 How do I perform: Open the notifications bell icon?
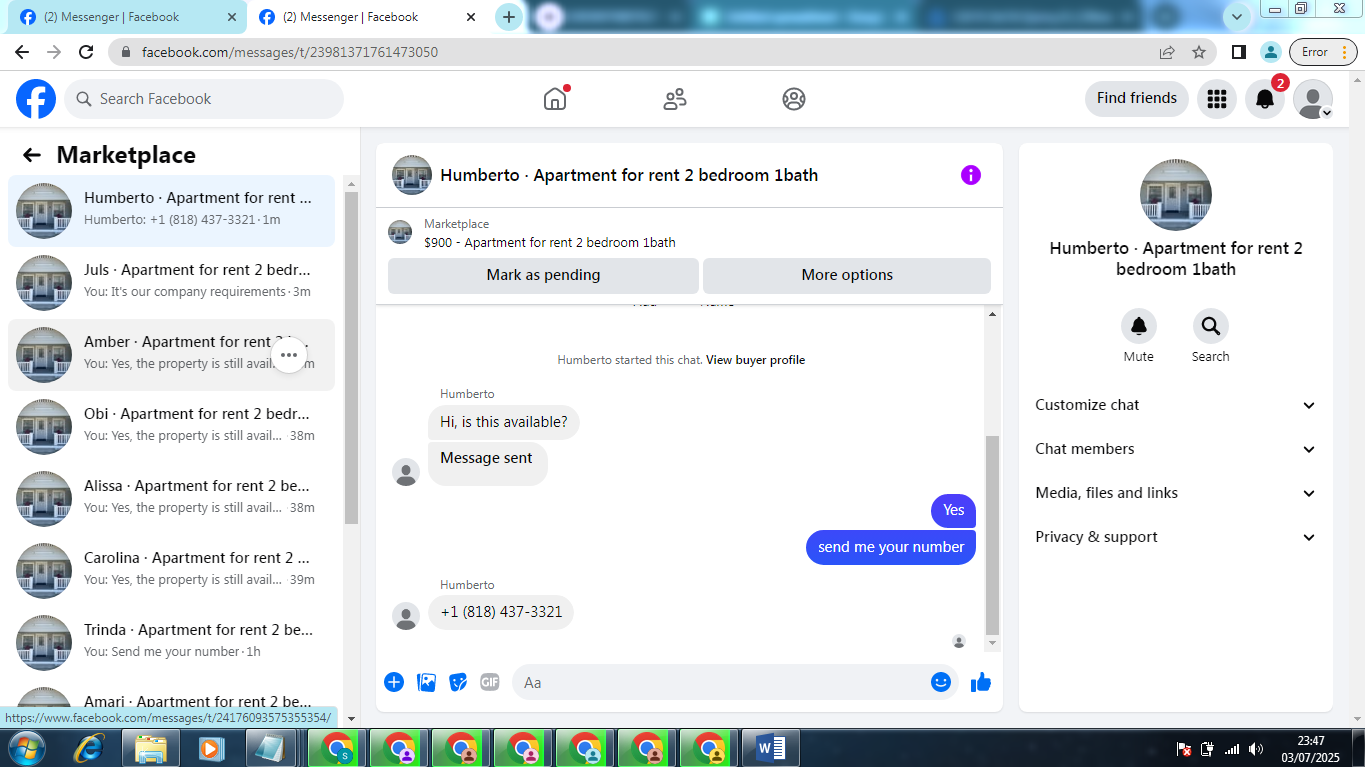[1265, 99]
